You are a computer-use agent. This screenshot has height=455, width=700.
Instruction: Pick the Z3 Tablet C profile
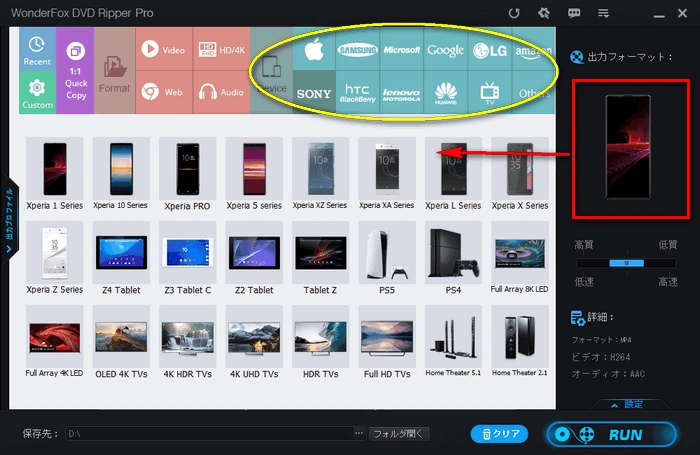pos(188,258)
